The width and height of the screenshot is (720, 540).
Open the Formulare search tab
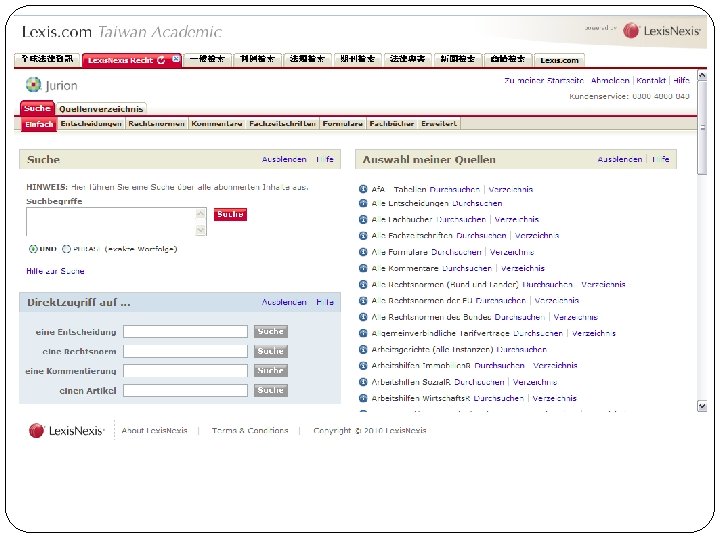coord(343,124)
